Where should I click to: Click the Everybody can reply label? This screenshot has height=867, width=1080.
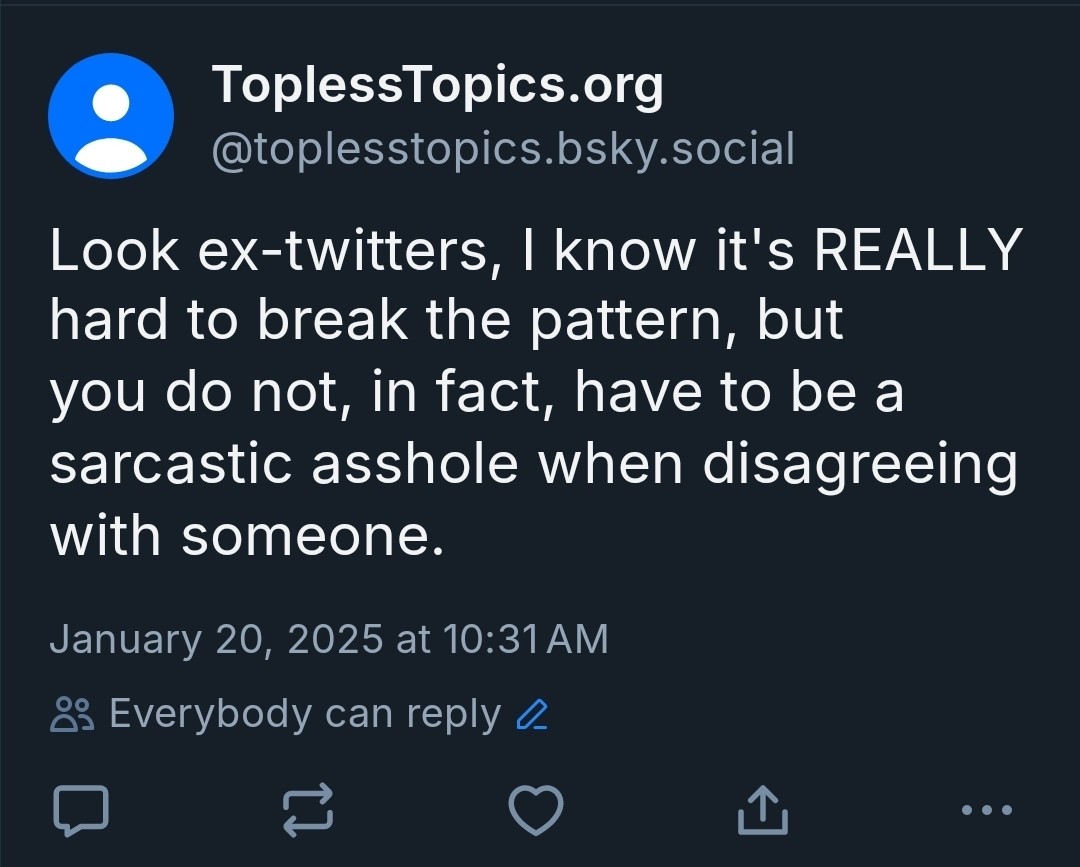pos(305,714)
